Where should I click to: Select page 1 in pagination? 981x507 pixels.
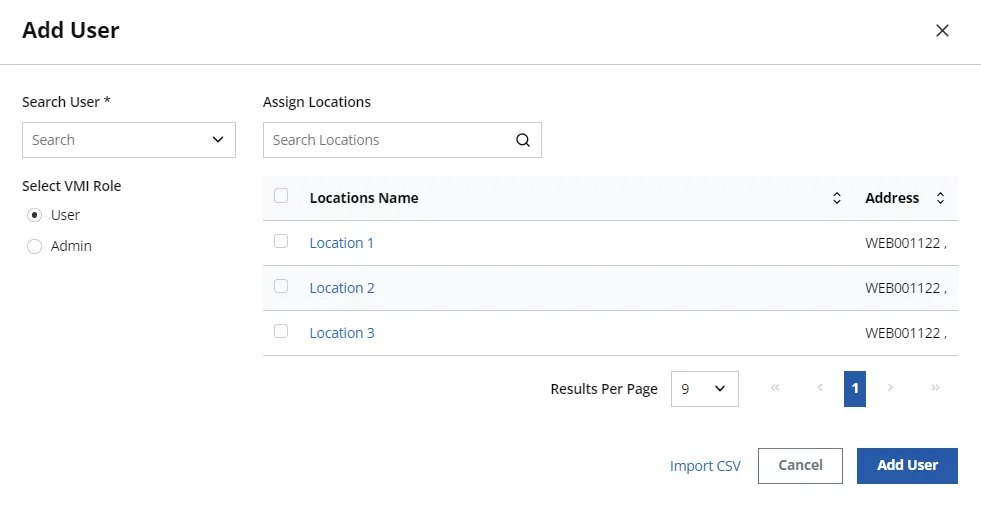[x=855, y=389]
